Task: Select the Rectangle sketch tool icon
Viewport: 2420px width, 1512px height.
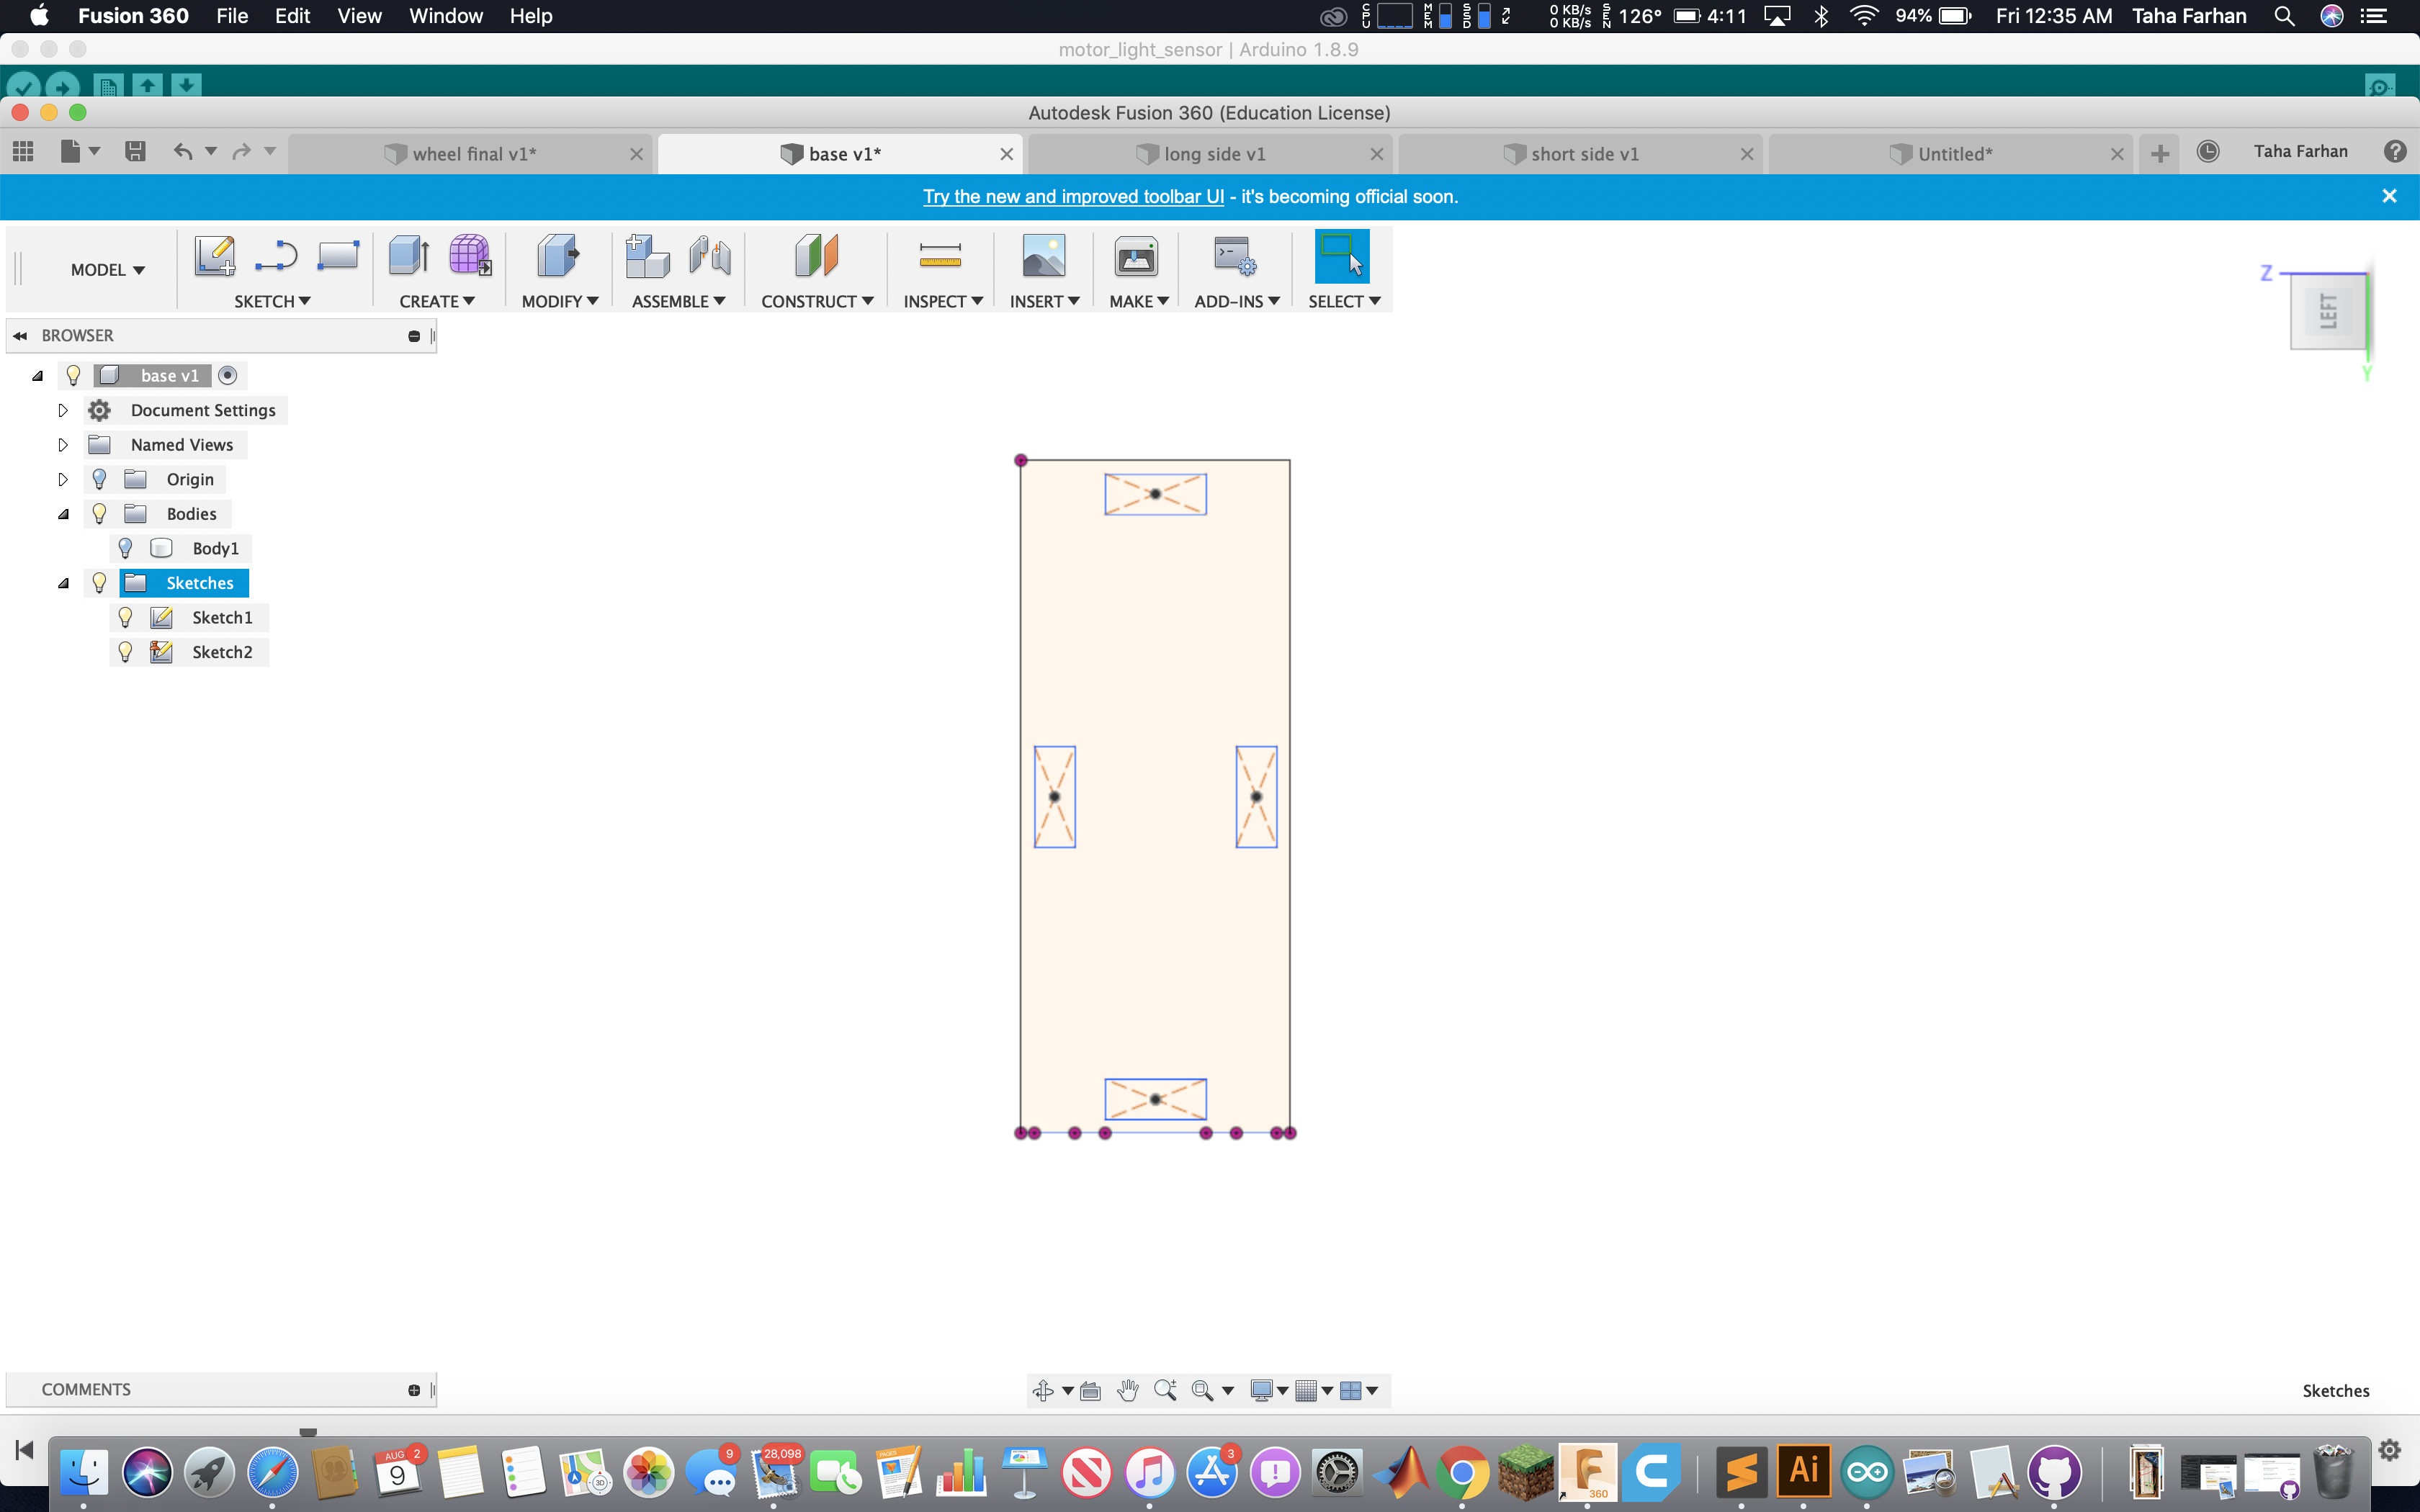Action: pos(338,256)
